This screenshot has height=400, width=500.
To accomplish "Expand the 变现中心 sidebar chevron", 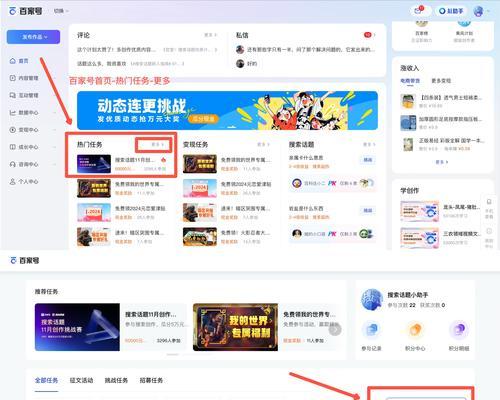I will click(x=54, y=130).
